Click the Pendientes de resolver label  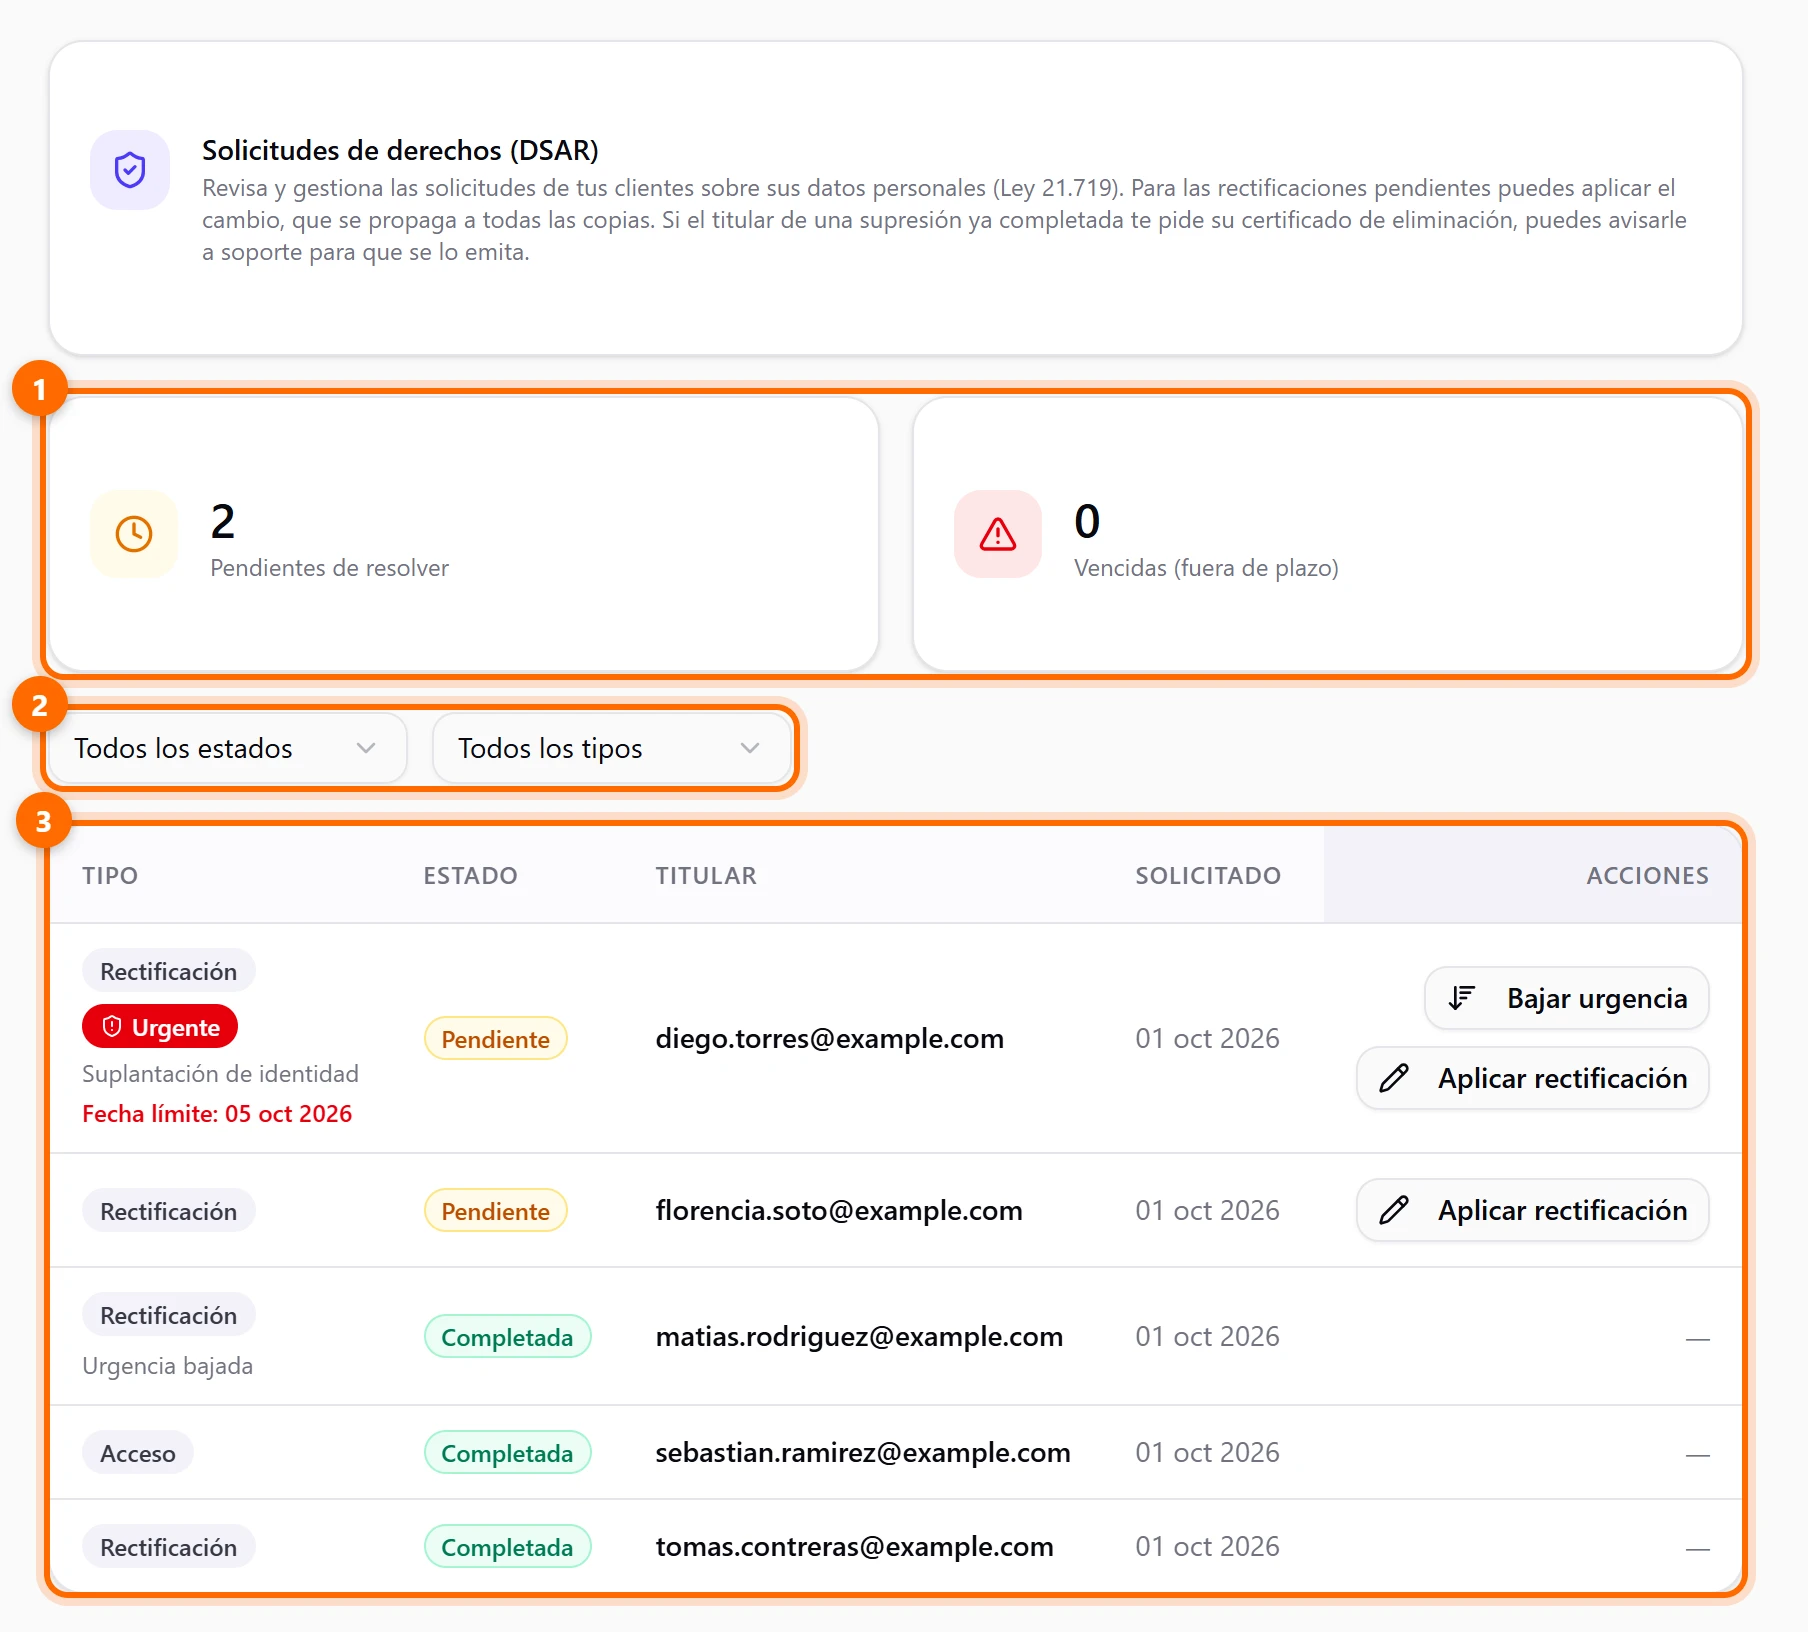point(329,567)
